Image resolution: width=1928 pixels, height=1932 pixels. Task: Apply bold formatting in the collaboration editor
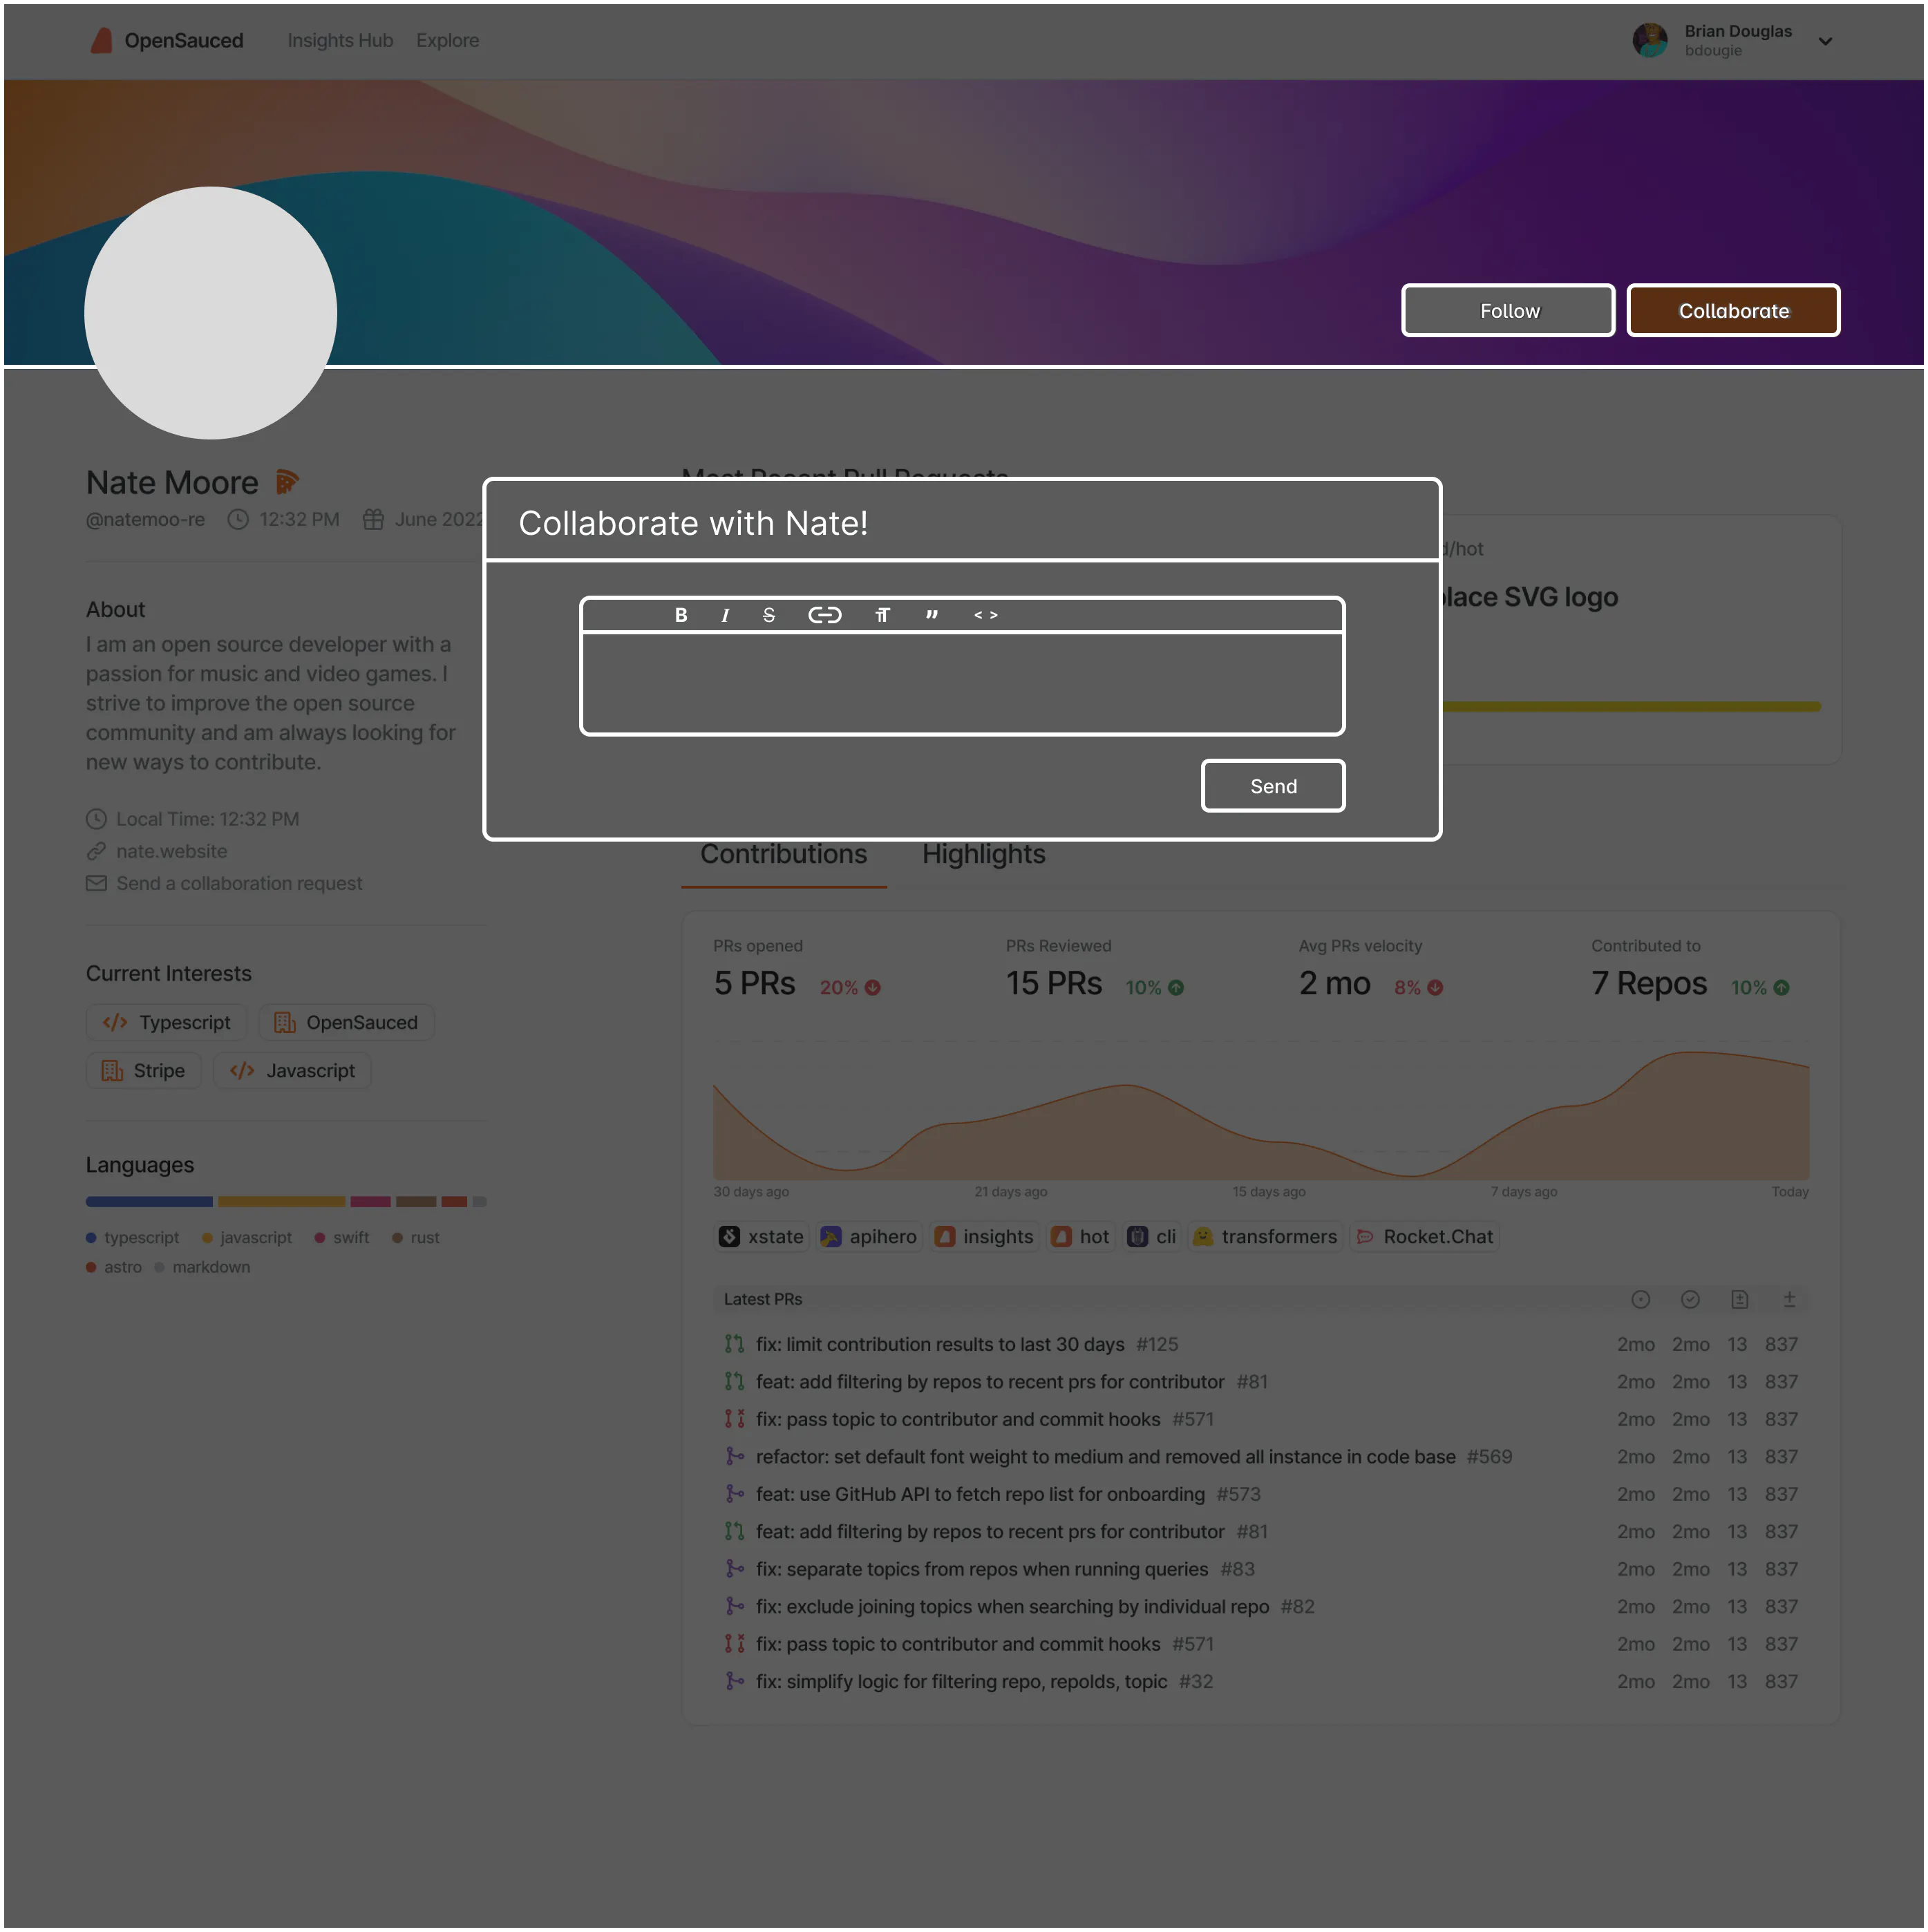pos(681,615)
